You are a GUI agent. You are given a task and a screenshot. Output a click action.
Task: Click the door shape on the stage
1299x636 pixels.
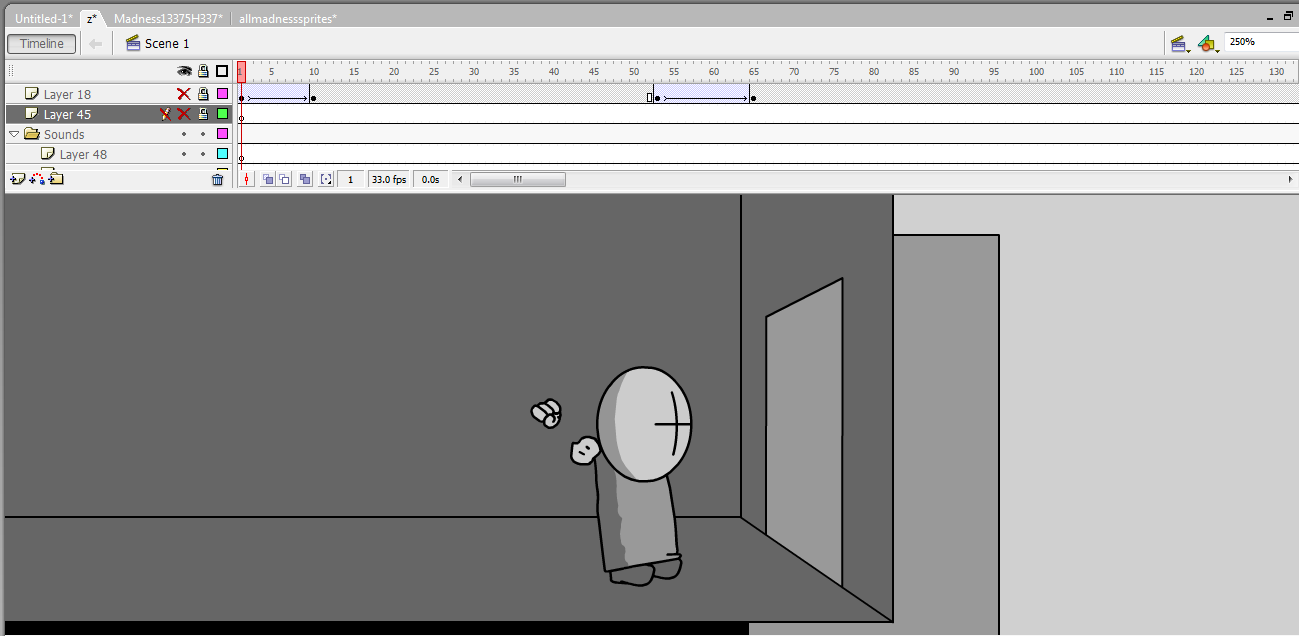point(805,432)
